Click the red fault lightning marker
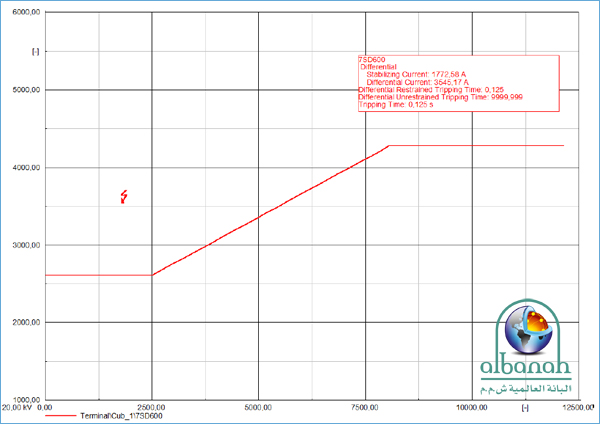 pyautogui.click(x=124, y=197)
